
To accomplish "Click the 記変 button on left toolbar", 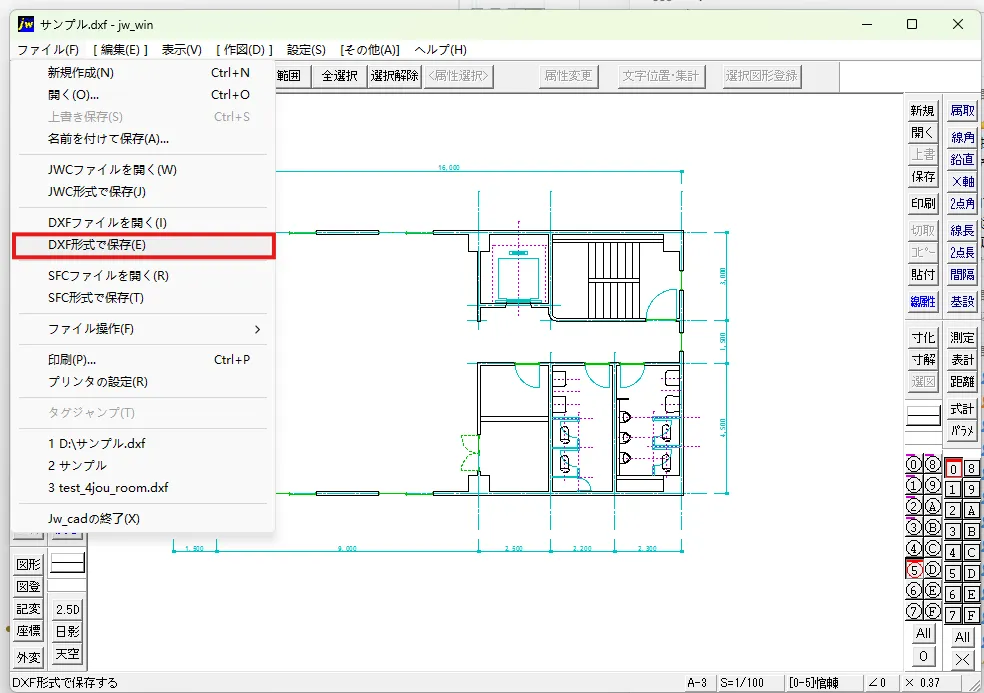I will (x=28, y=609).
